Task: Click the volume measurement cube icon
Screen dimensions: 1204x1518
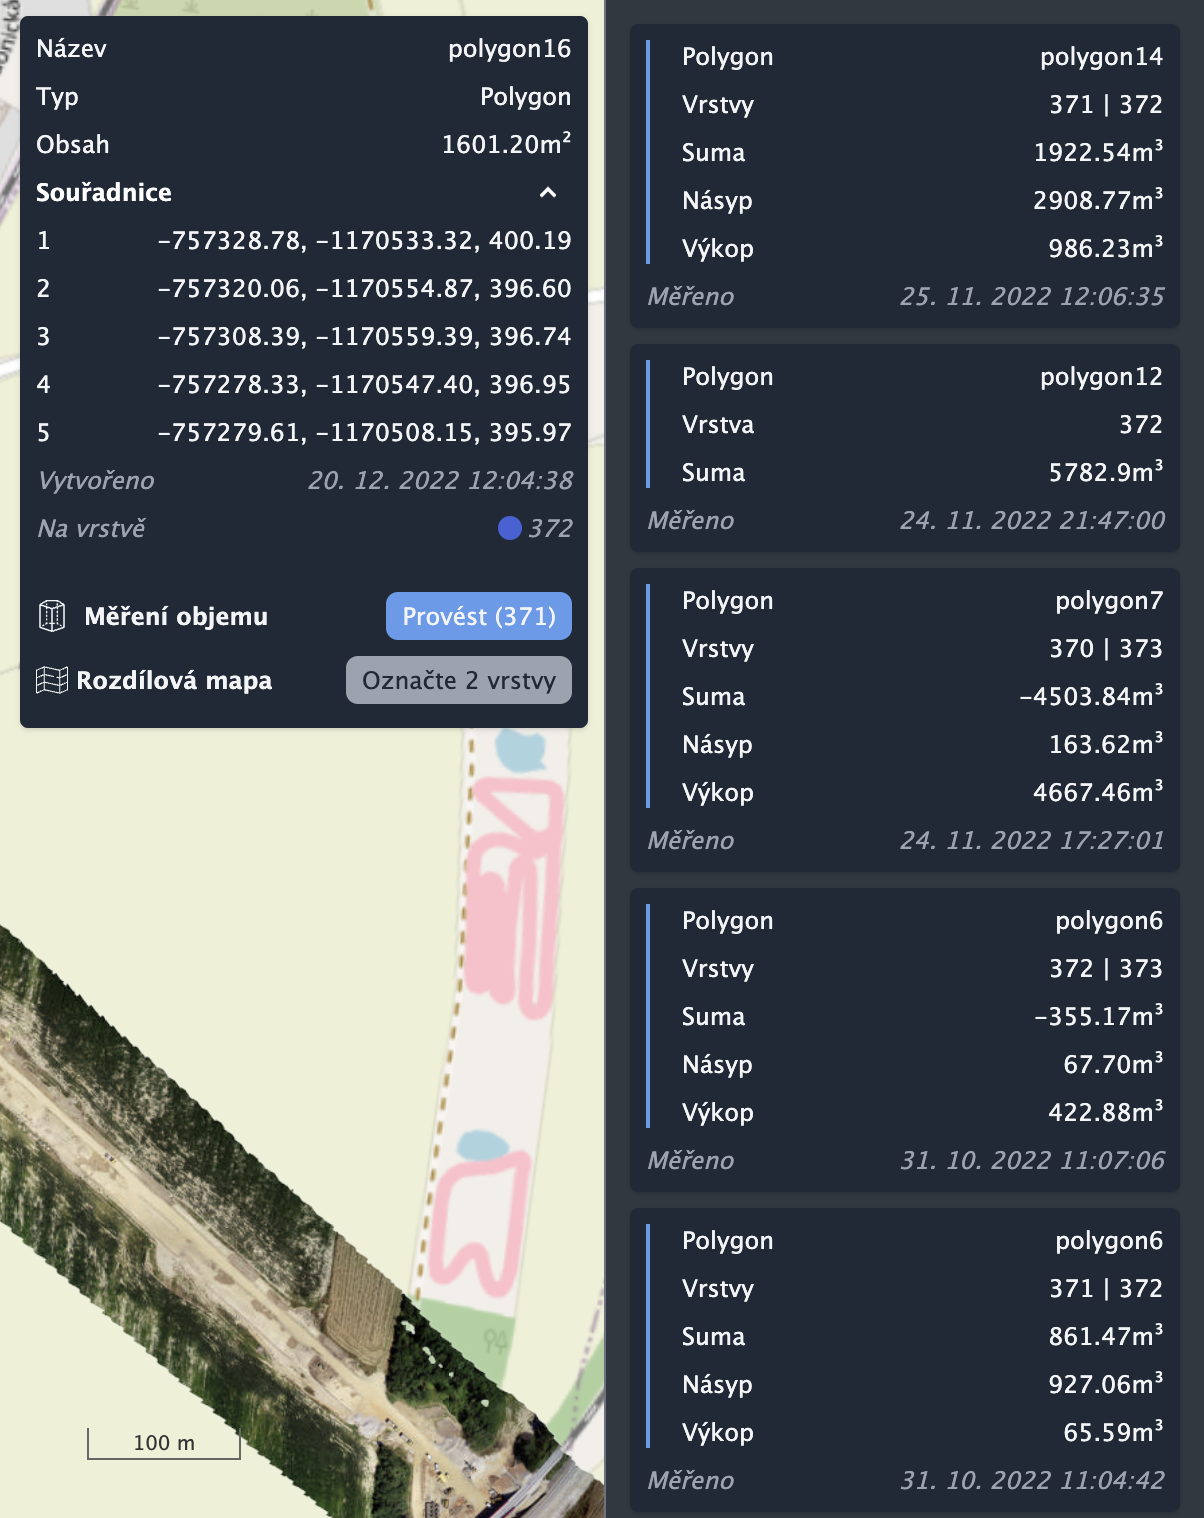Action: coord(51,616)
